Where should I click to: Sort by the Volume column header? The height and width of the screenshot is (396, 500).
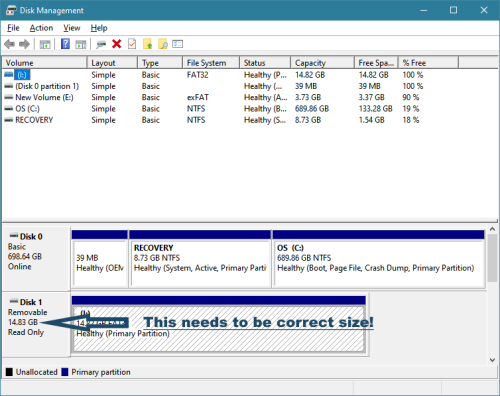44,63
